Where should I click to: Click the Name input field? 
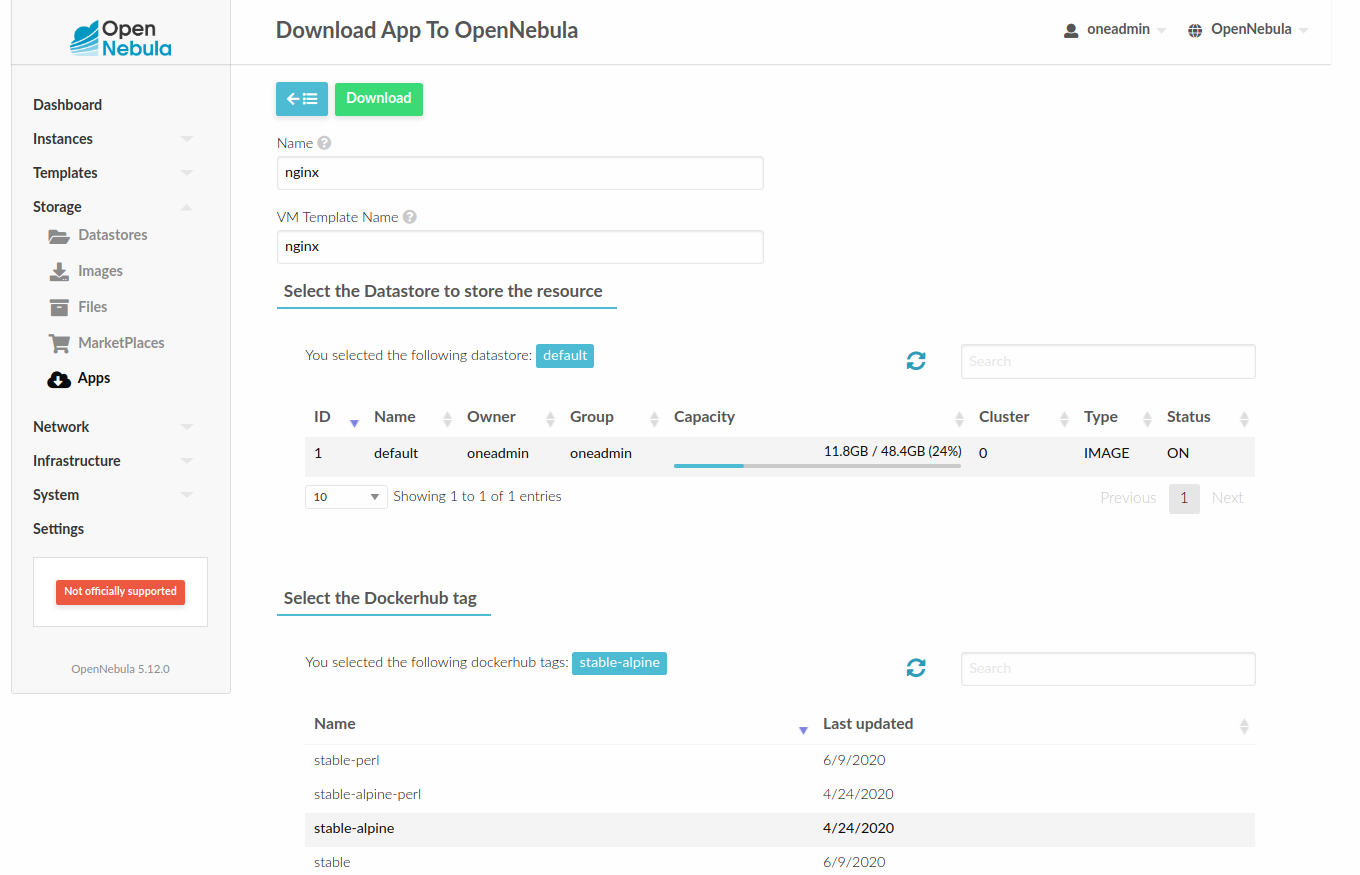pyautogui.click(x=520, y=173)
